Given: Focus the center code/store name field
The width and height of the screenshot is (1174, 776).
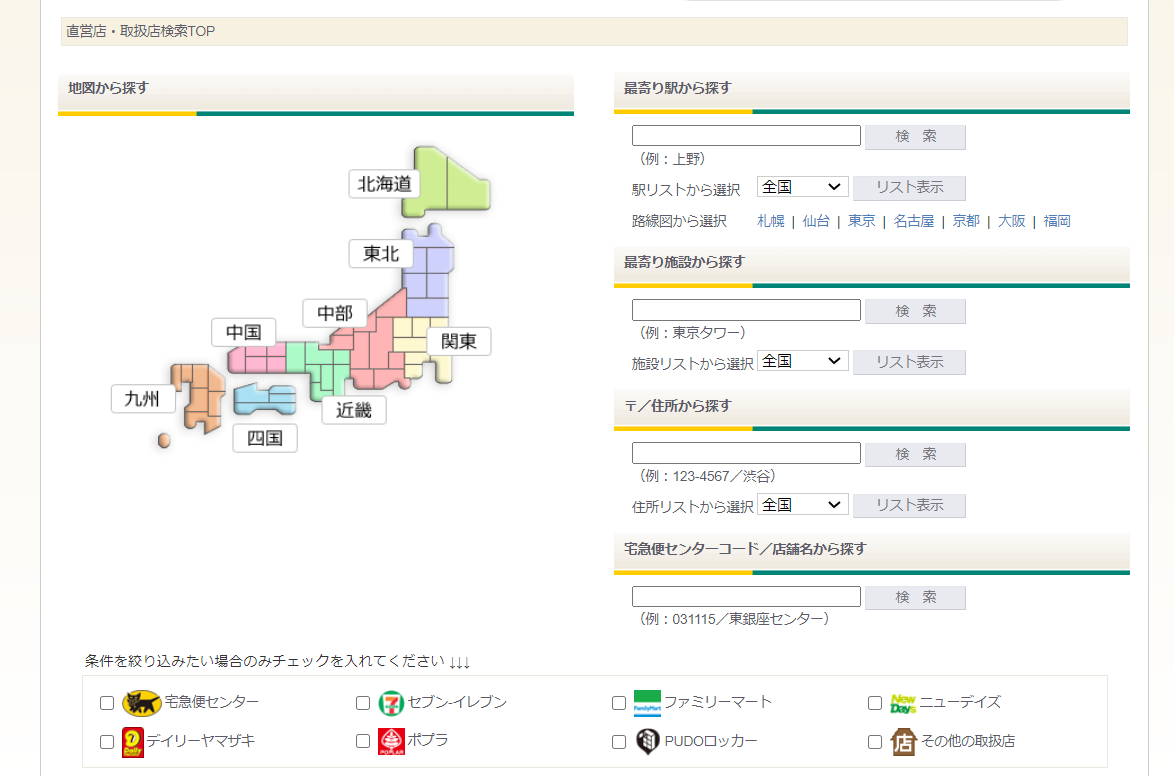Looking at the screenshot, I should click(x=746, y=596).
